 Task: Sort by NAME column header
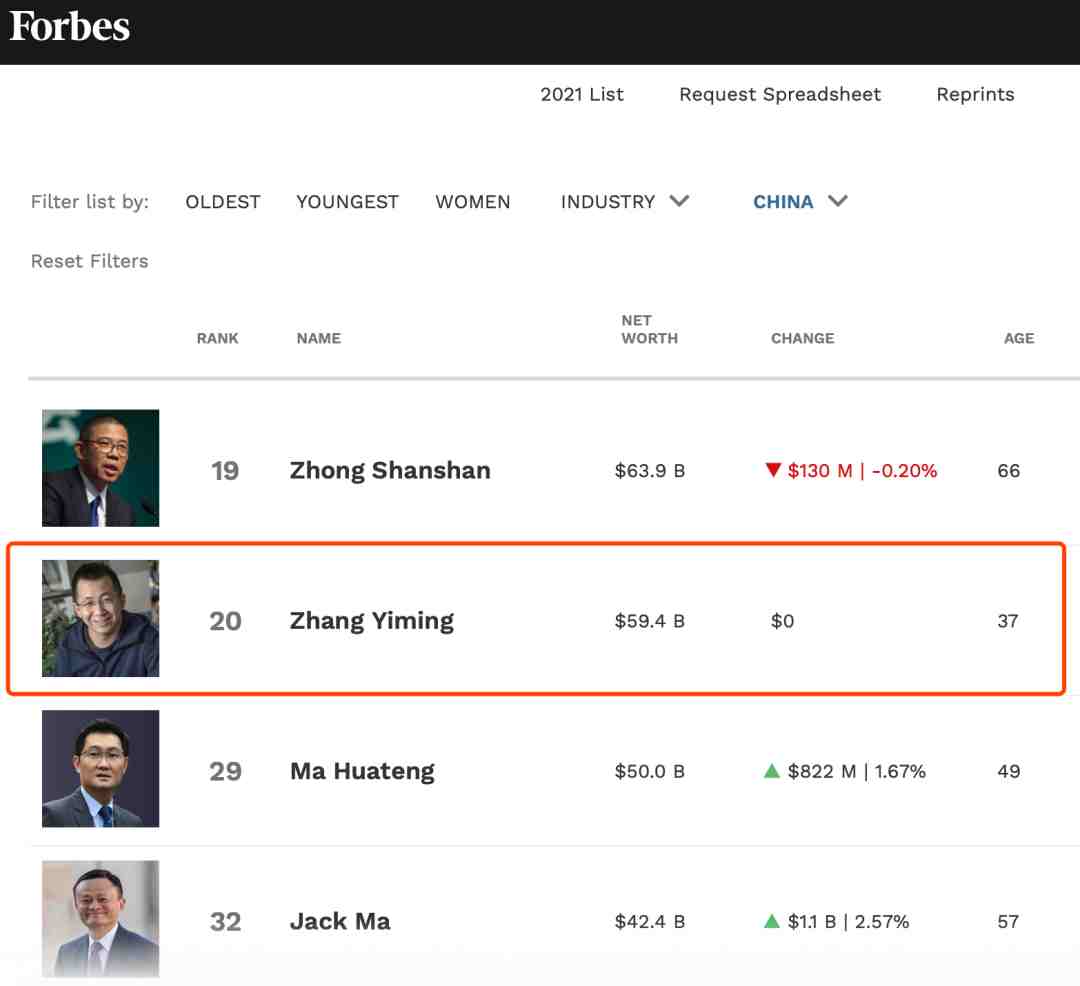coord(319,338)
